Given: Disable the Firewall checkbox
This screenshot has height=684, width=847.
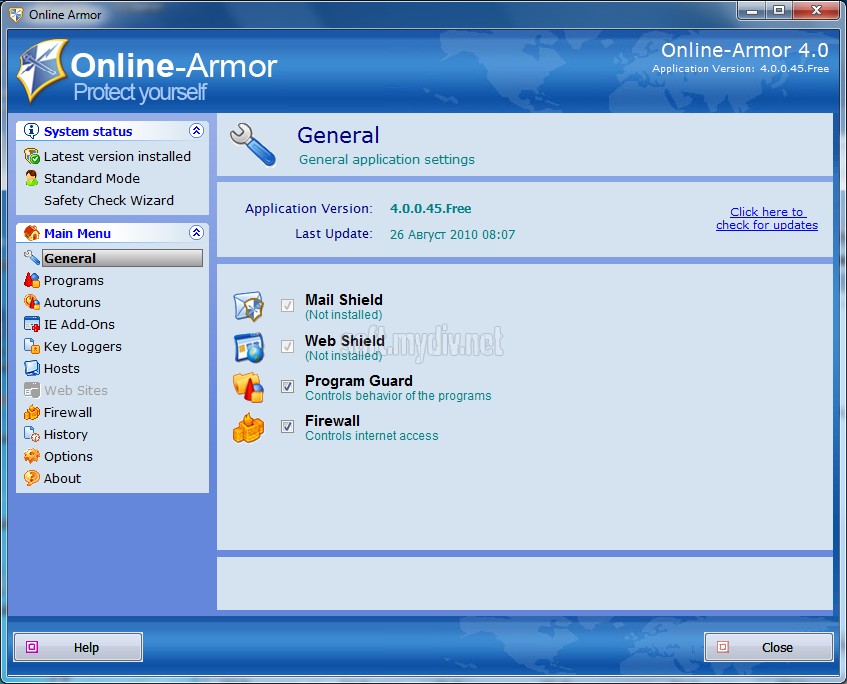Looking at the screenshot, I should [x=287, y=427].
